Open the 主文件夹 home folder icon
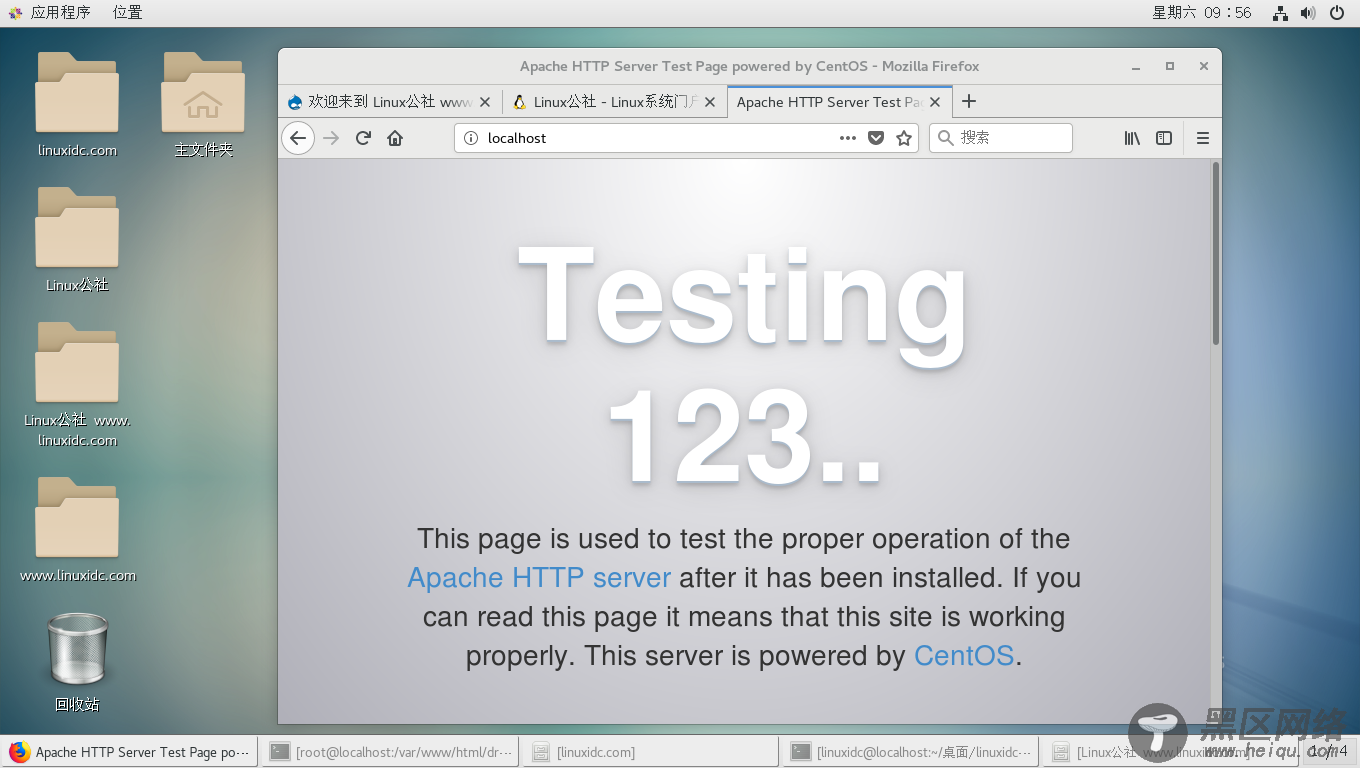 coord(204,105)
